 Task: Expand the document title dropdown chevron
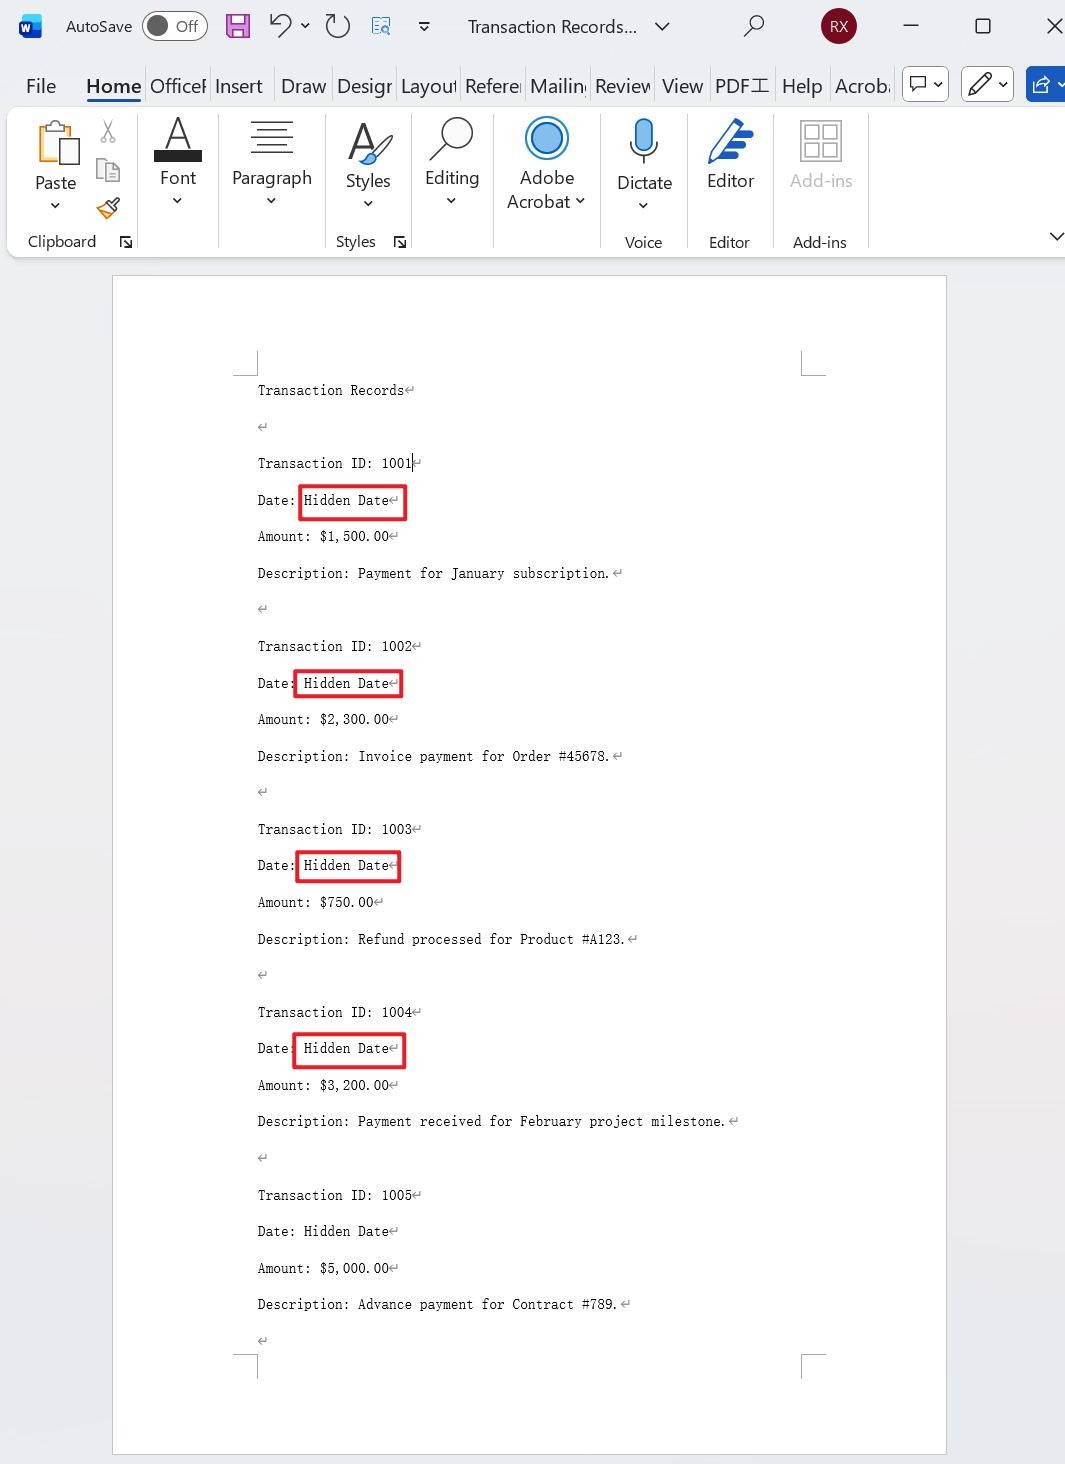point(662,27)
